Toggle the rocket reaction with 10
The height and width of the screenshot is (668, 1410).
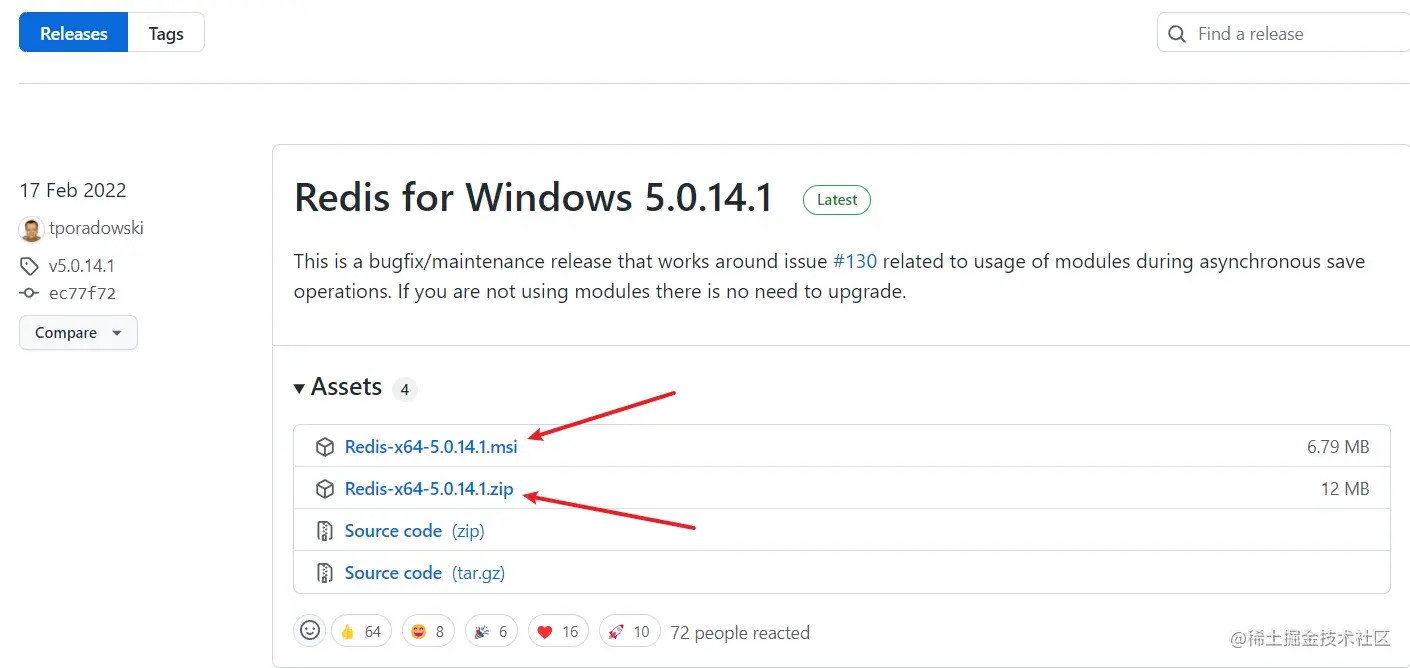point(630,631)
